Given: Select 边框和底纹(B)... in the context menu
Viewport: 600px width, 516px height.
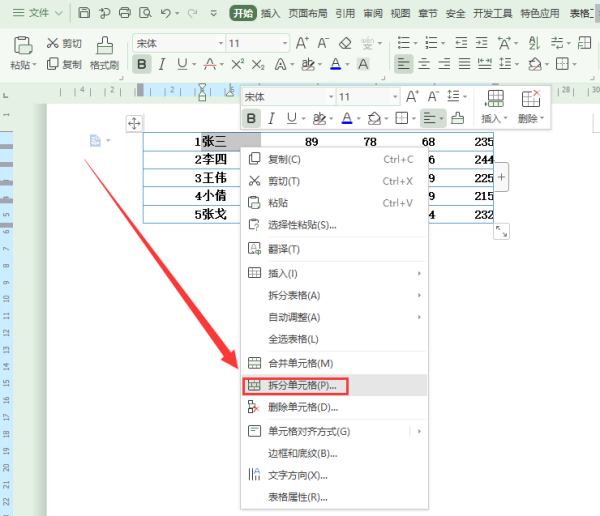Looking at the screenshot, I should (334, 454).
